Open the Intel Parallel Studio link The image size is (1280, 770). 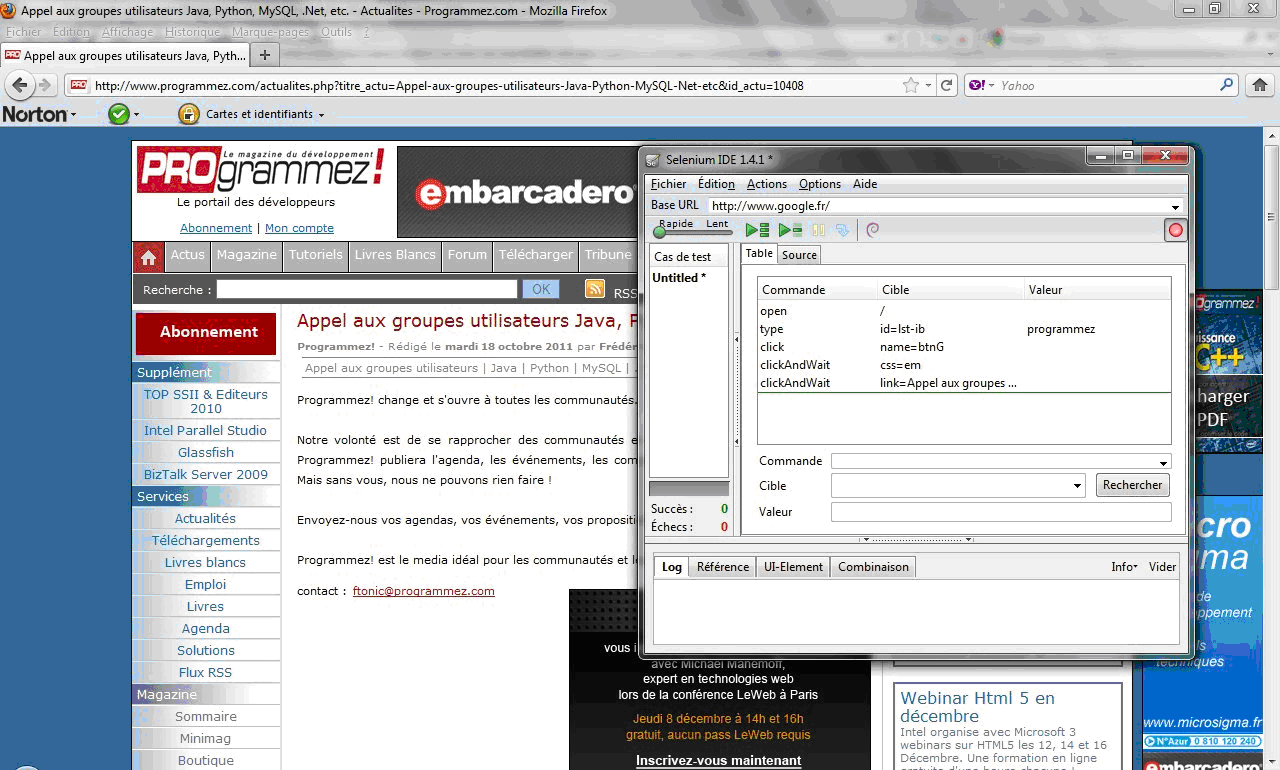coord(205,430)
